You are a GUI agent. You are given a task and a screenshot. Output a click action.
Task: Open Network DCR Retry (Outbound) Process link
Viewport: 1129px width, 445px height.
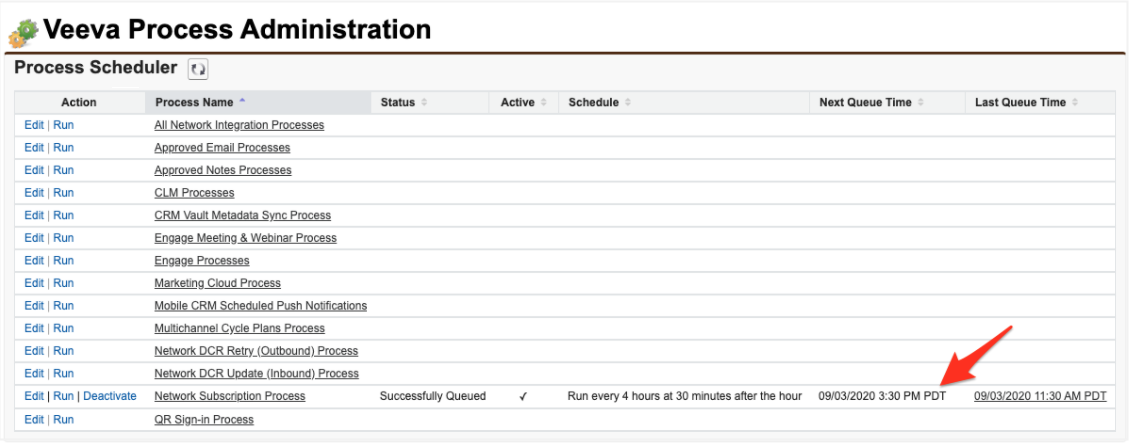pos(256,351)
